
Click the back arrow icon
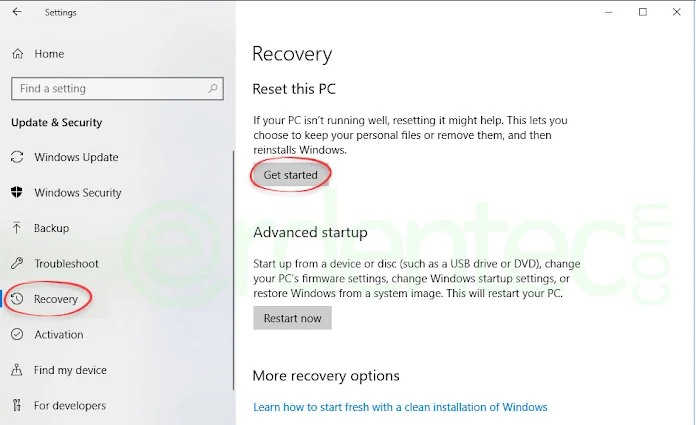[x=17, y=12]
